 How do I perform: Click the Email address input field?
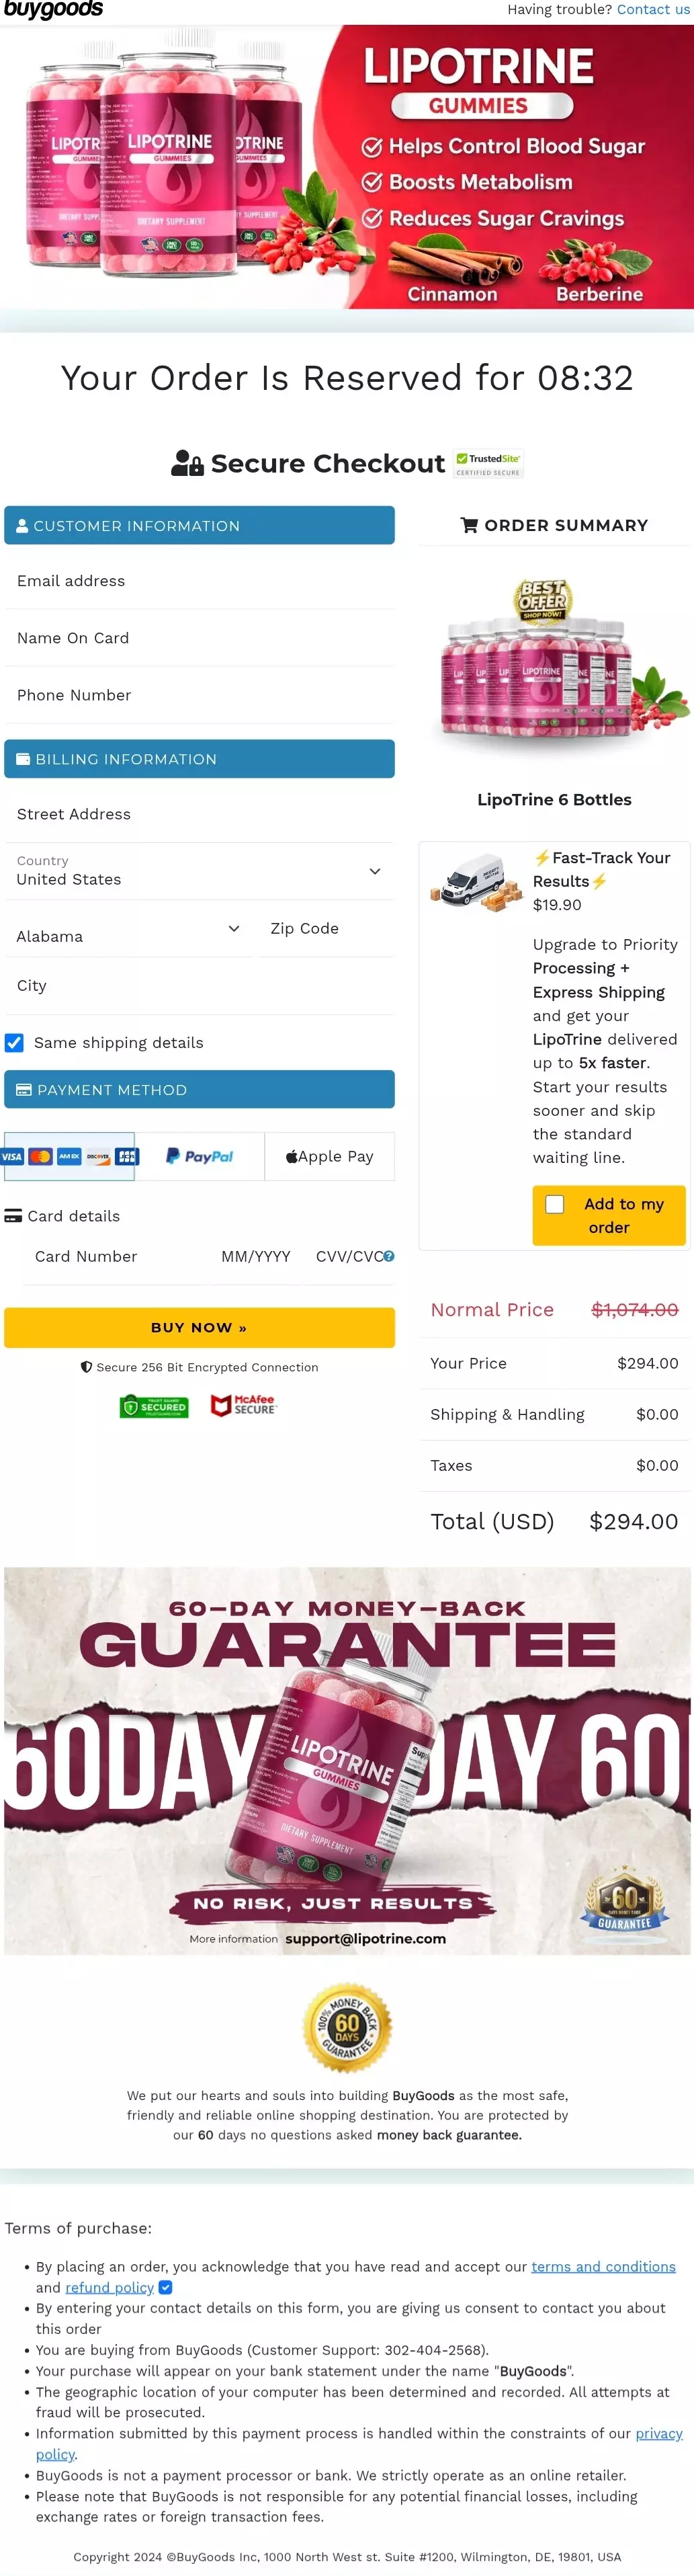(x=199, y=581)
